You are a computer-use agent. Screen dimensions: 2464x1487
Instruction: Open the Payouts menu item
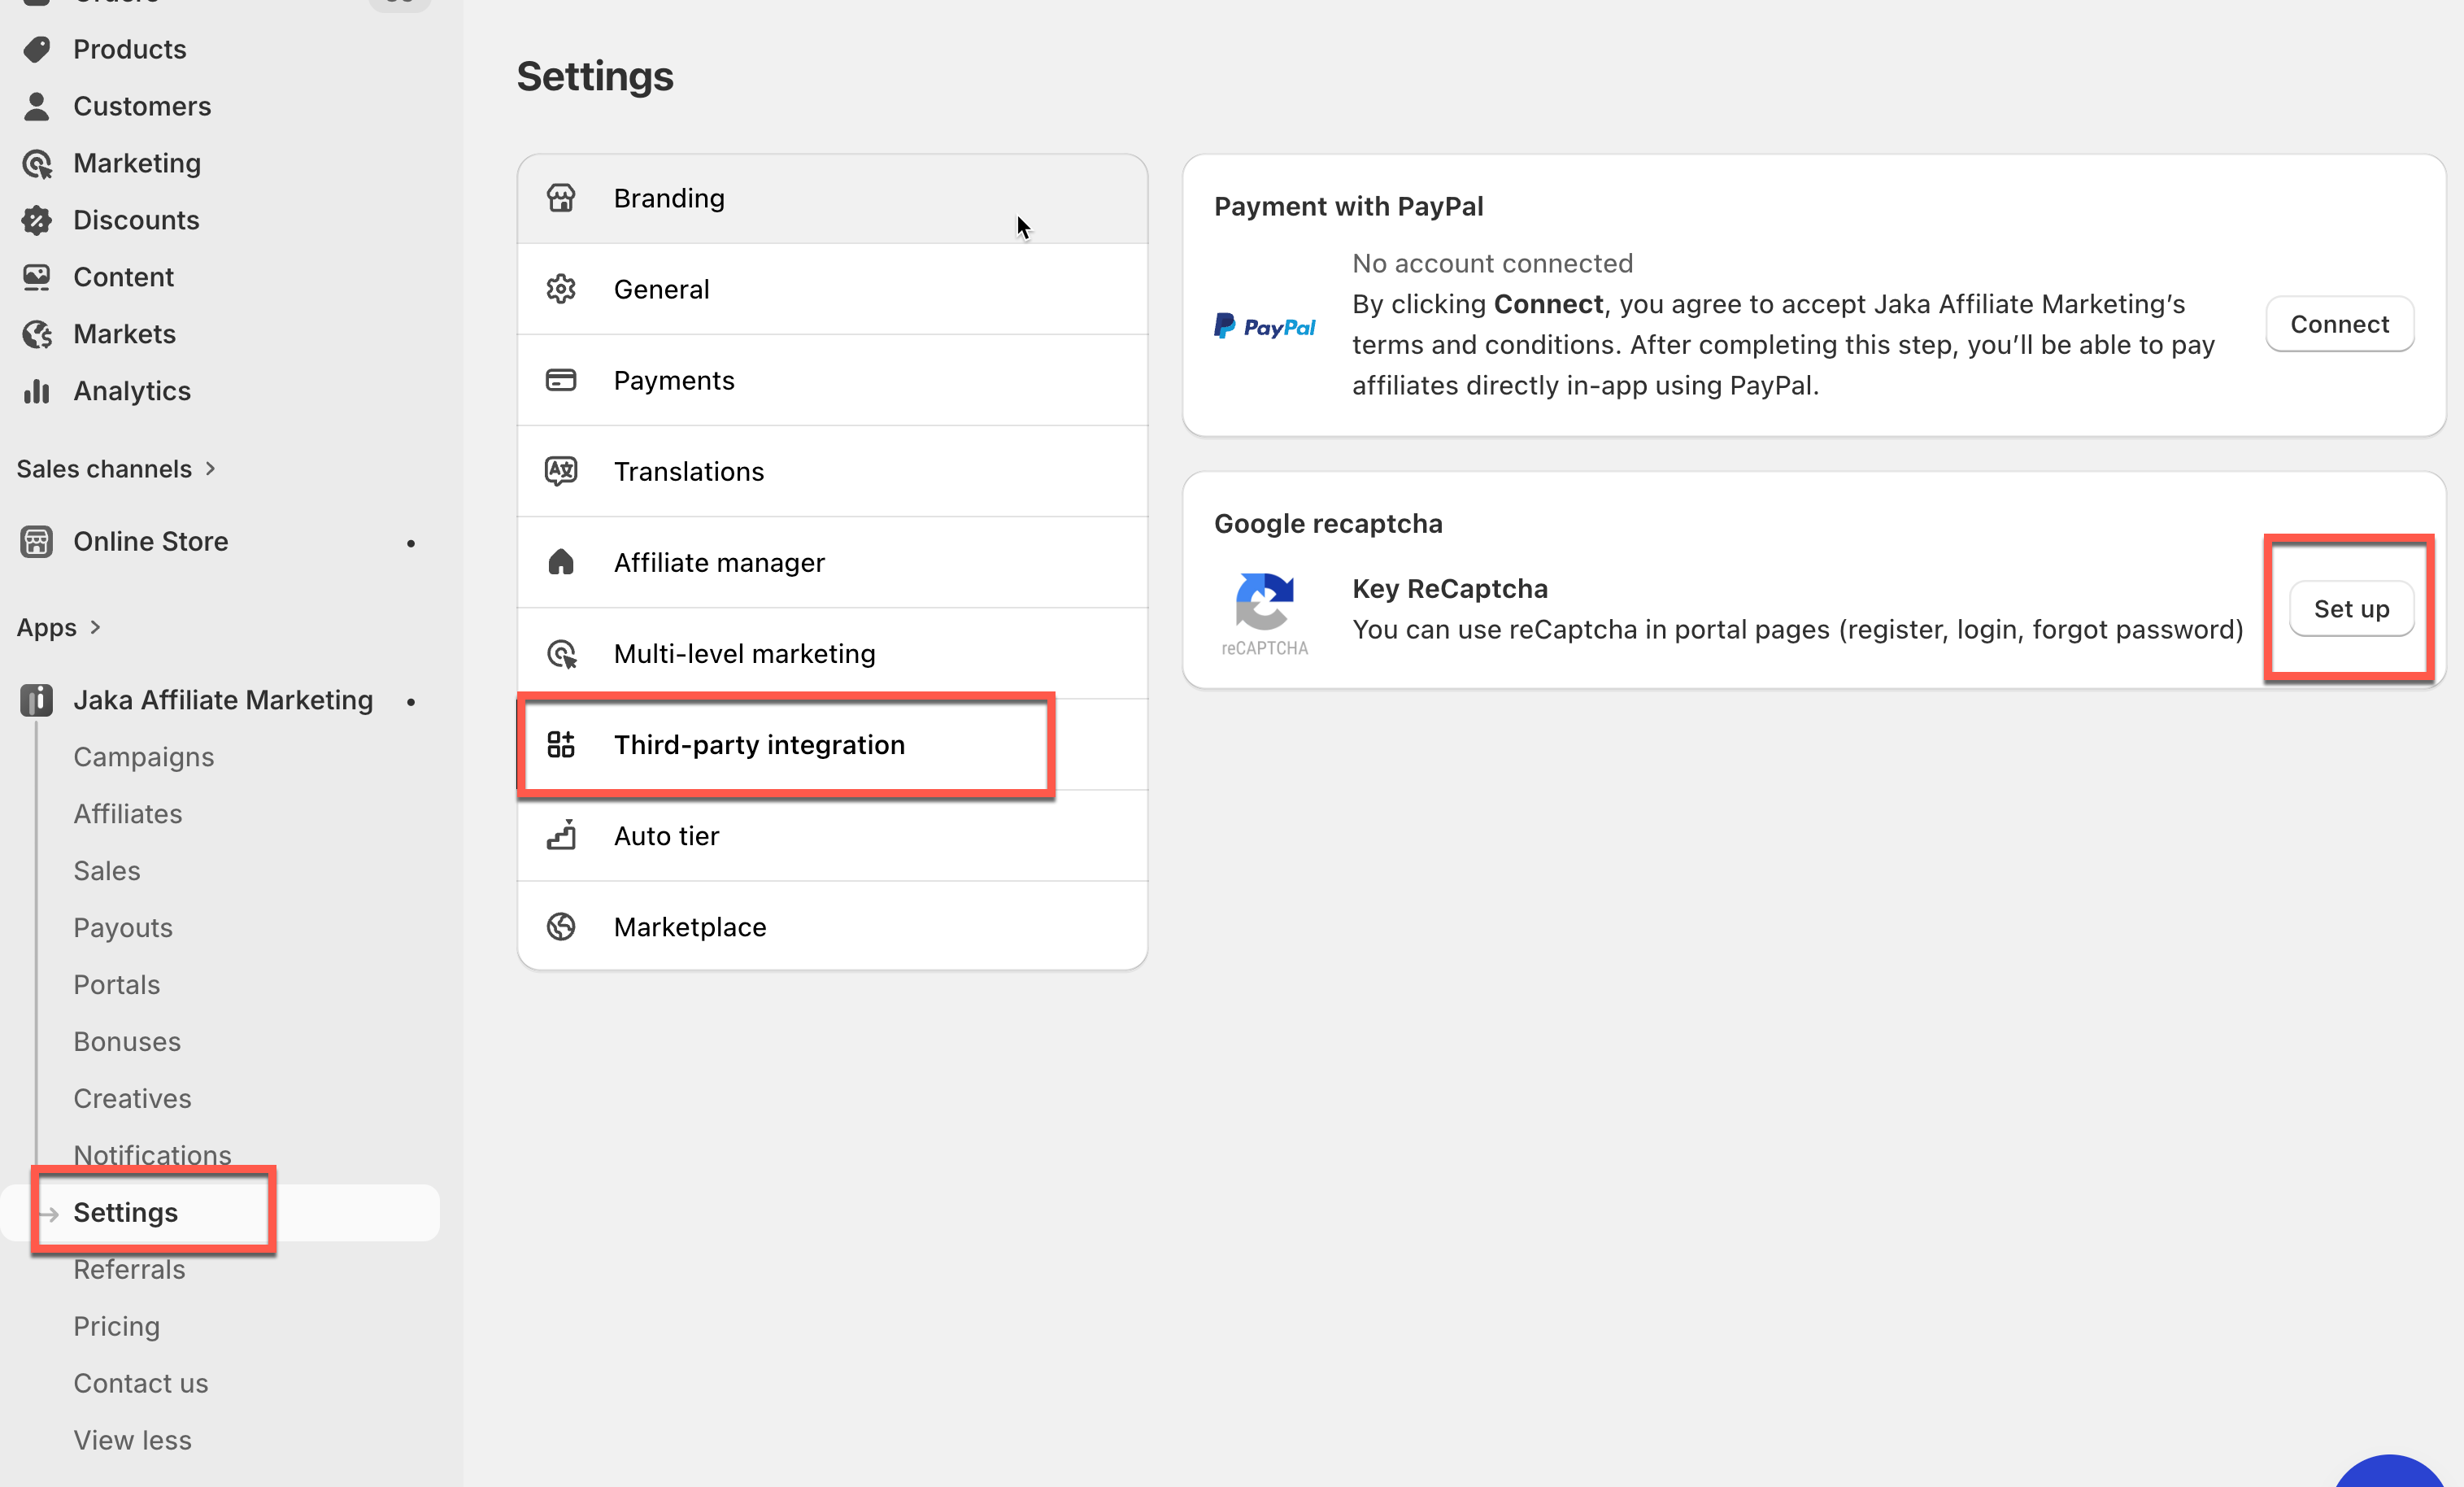123,928
